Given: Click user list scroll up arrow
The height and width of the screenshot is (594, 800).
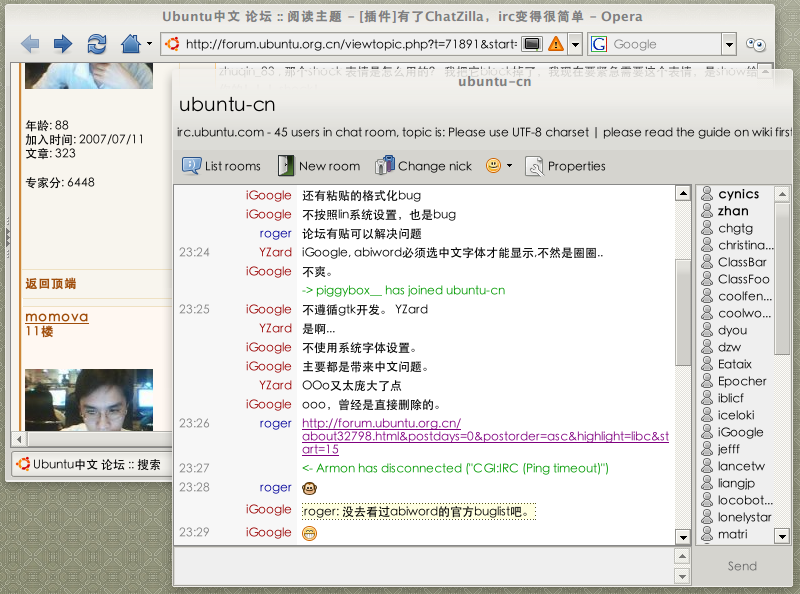Looking at the screenshot, I should point(782,194).
